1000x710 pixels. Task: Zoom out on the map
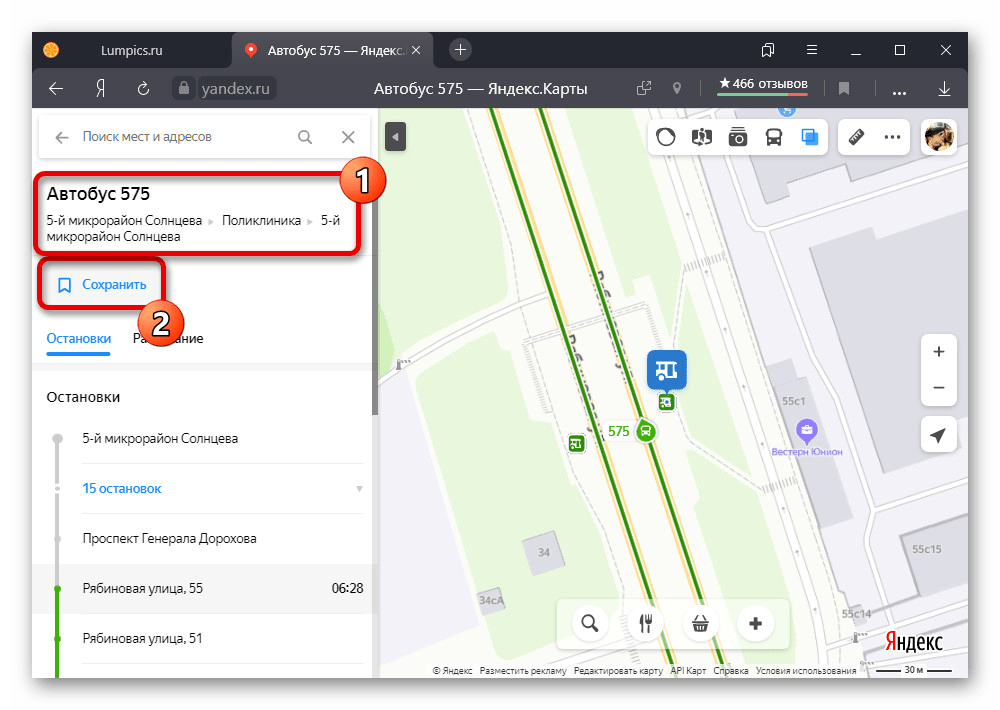pyautogui.click(x=938, y=388)
